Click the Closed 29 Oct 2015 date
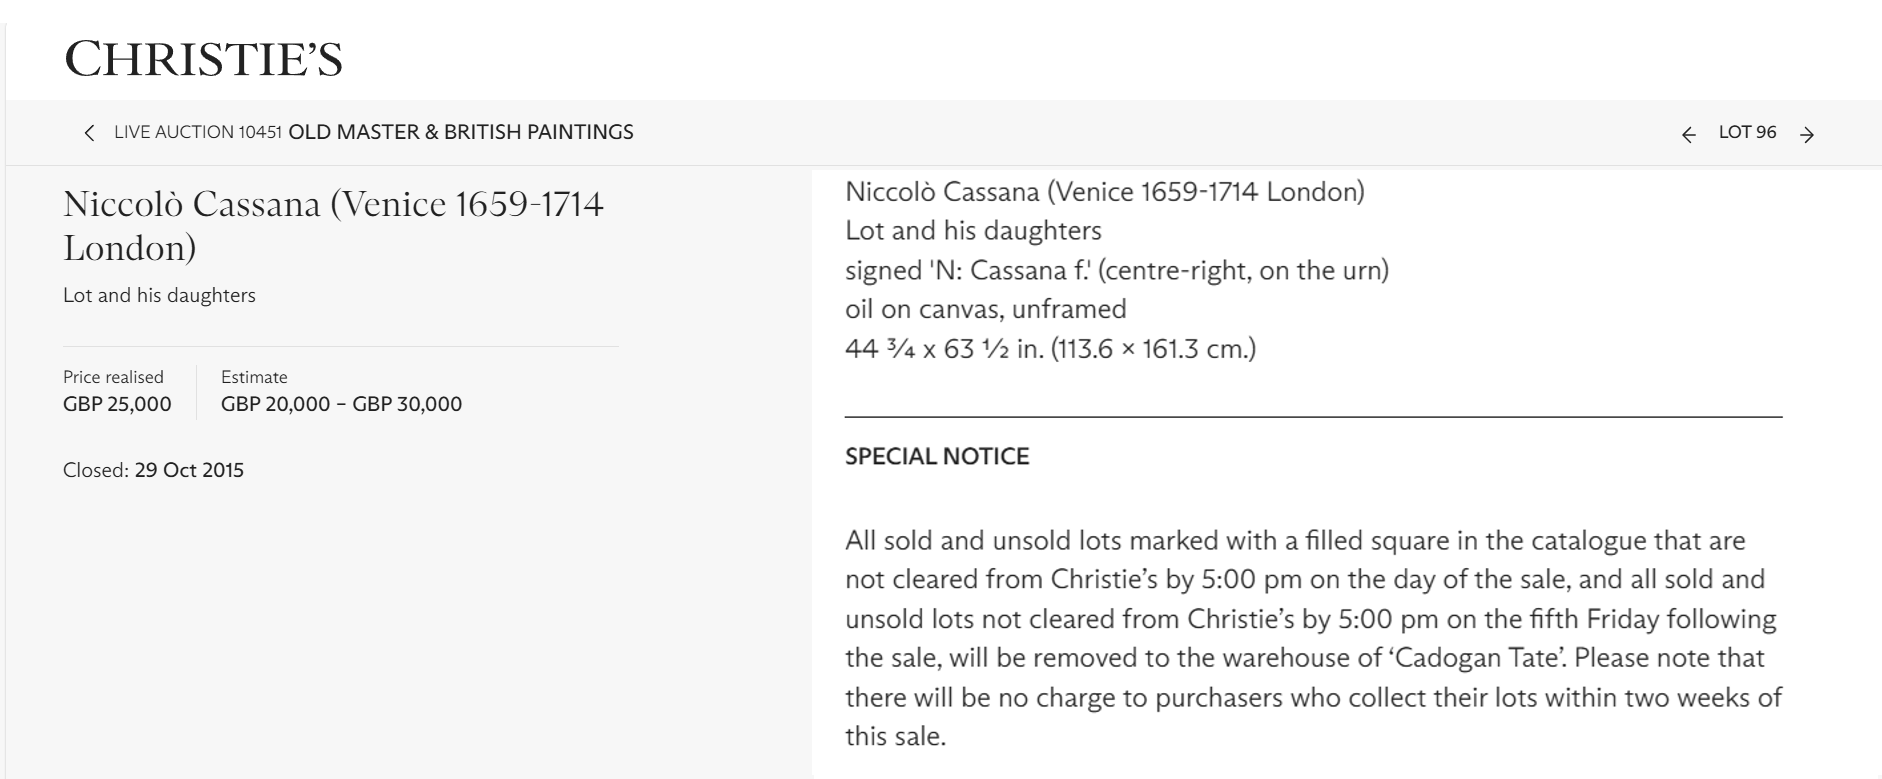1882x779 pixels. [x=153, y=470]
